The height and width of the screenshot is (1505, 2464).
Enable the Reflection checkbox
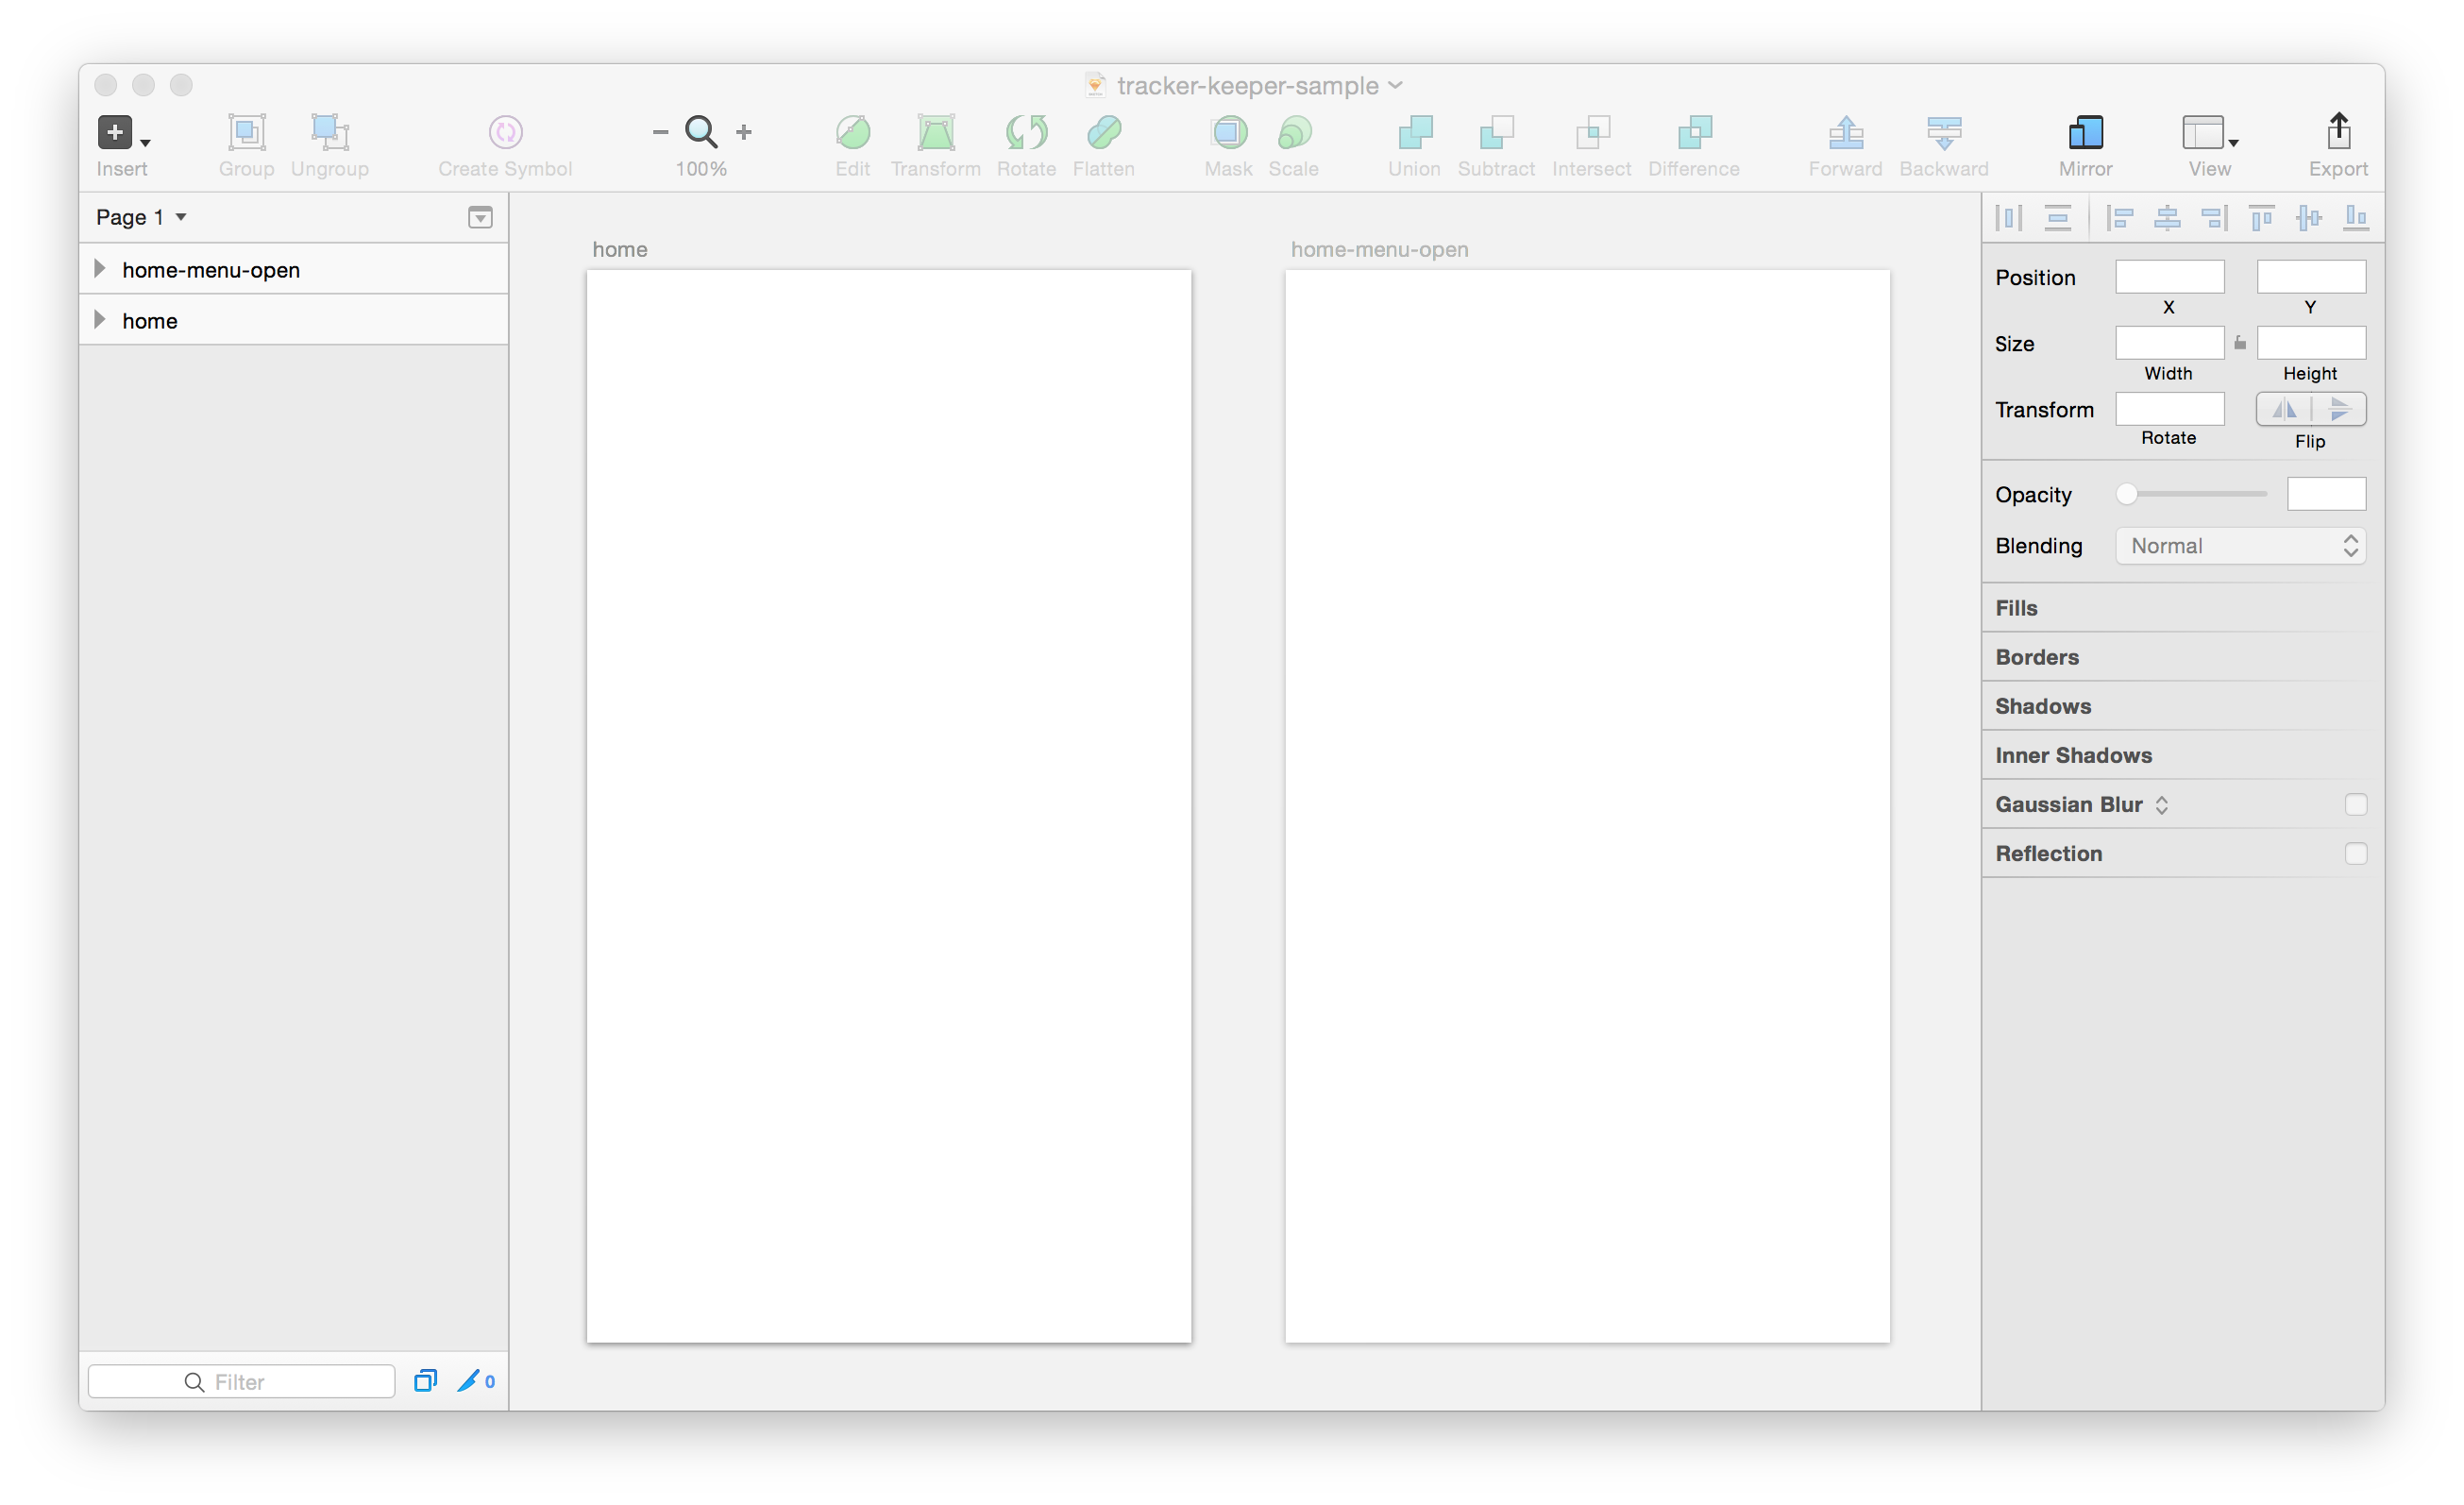pyautogui.click(x=2355, y=854)
